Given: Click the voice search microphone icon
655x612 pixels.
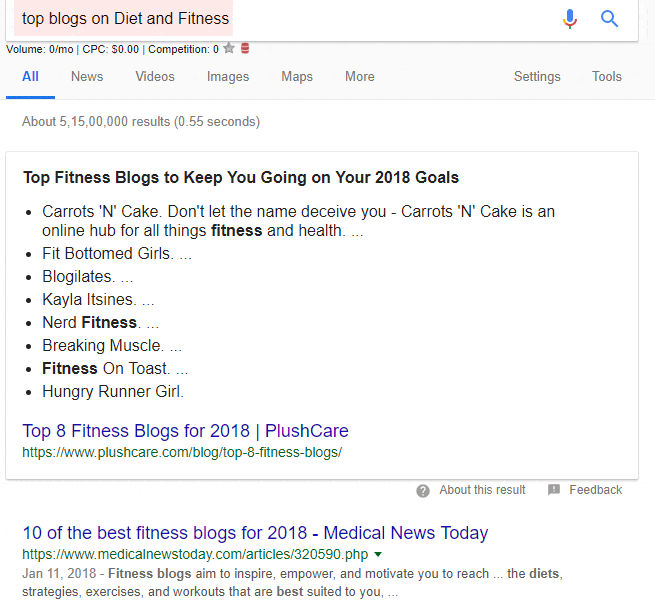Looking at the screenshot, I should pyautogui.click(x=570, y=19).
